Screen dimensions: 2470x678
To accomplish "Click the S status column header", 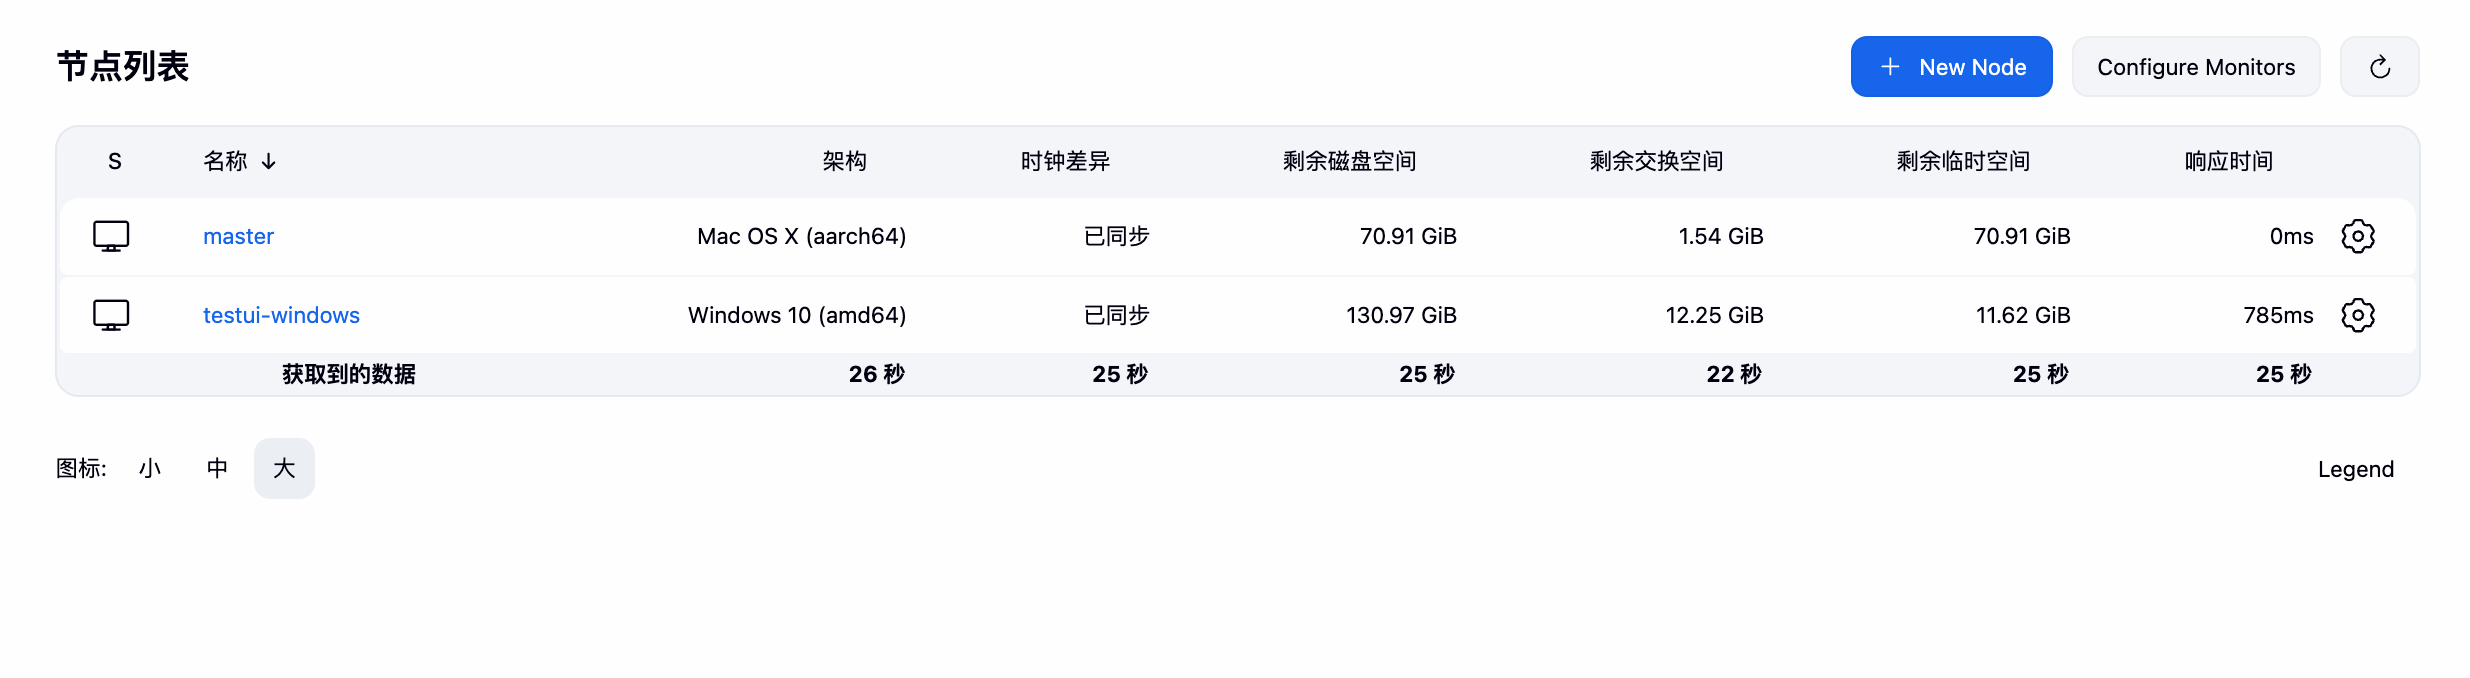I will tap(114, 161).
